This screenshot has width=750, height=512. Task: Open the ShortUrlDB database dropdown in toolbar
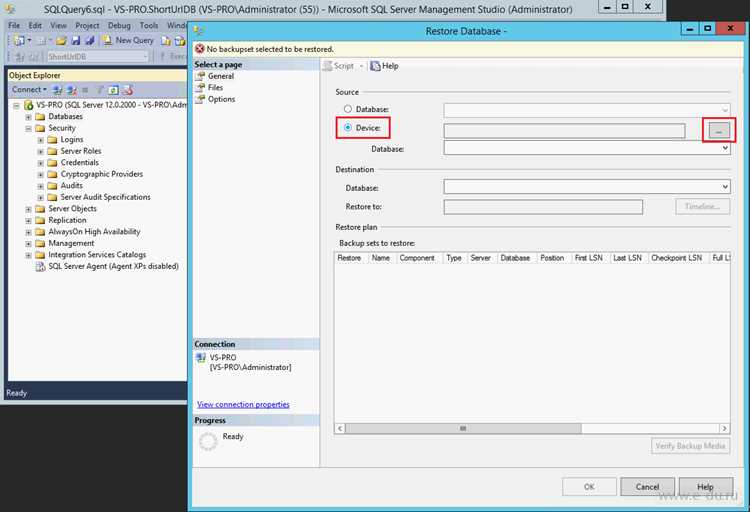(98, 56)
